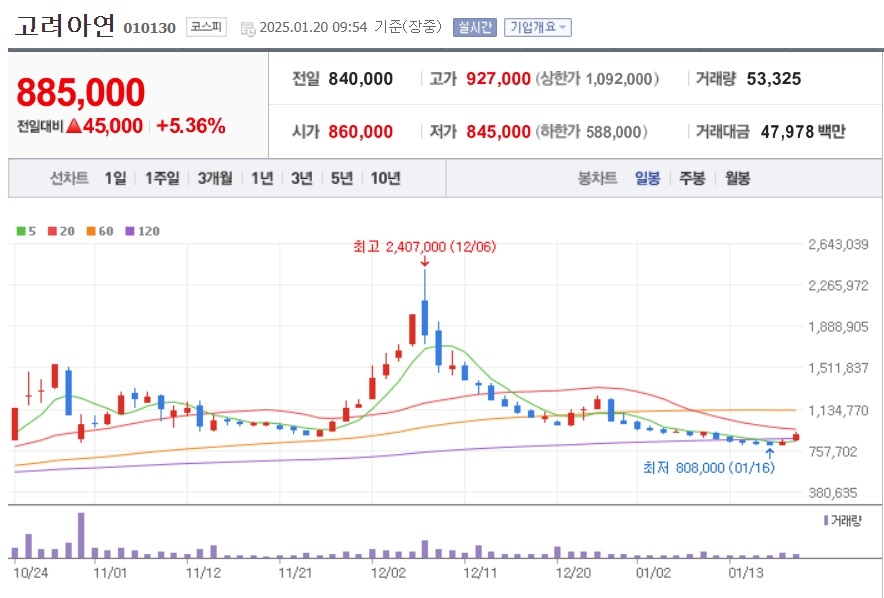Click the calendar icon beside the date
The width and height of the screenshot is (884, 598).
tap(248, 29)
